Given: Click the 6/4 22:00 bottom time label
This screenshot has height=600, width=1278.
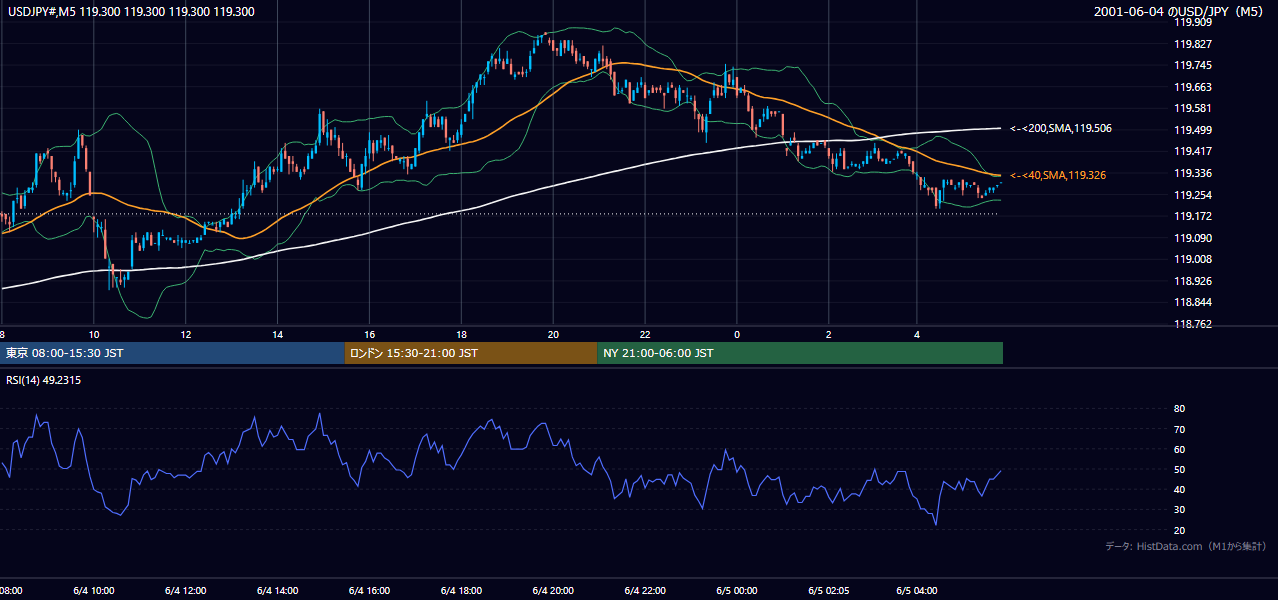Looking at the screenshot, I should pos(644,591).
